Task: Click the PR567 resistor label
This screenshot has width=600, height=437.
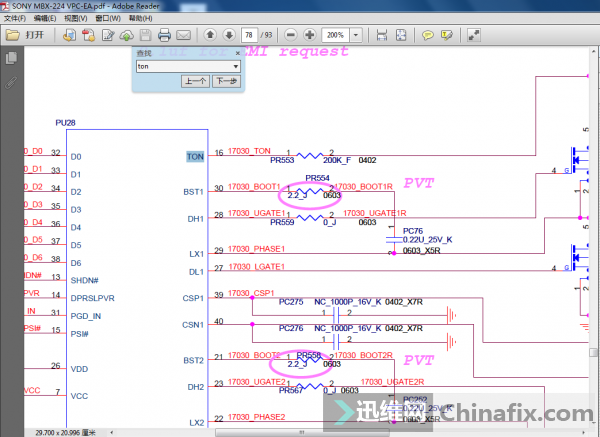Action: 291,391
